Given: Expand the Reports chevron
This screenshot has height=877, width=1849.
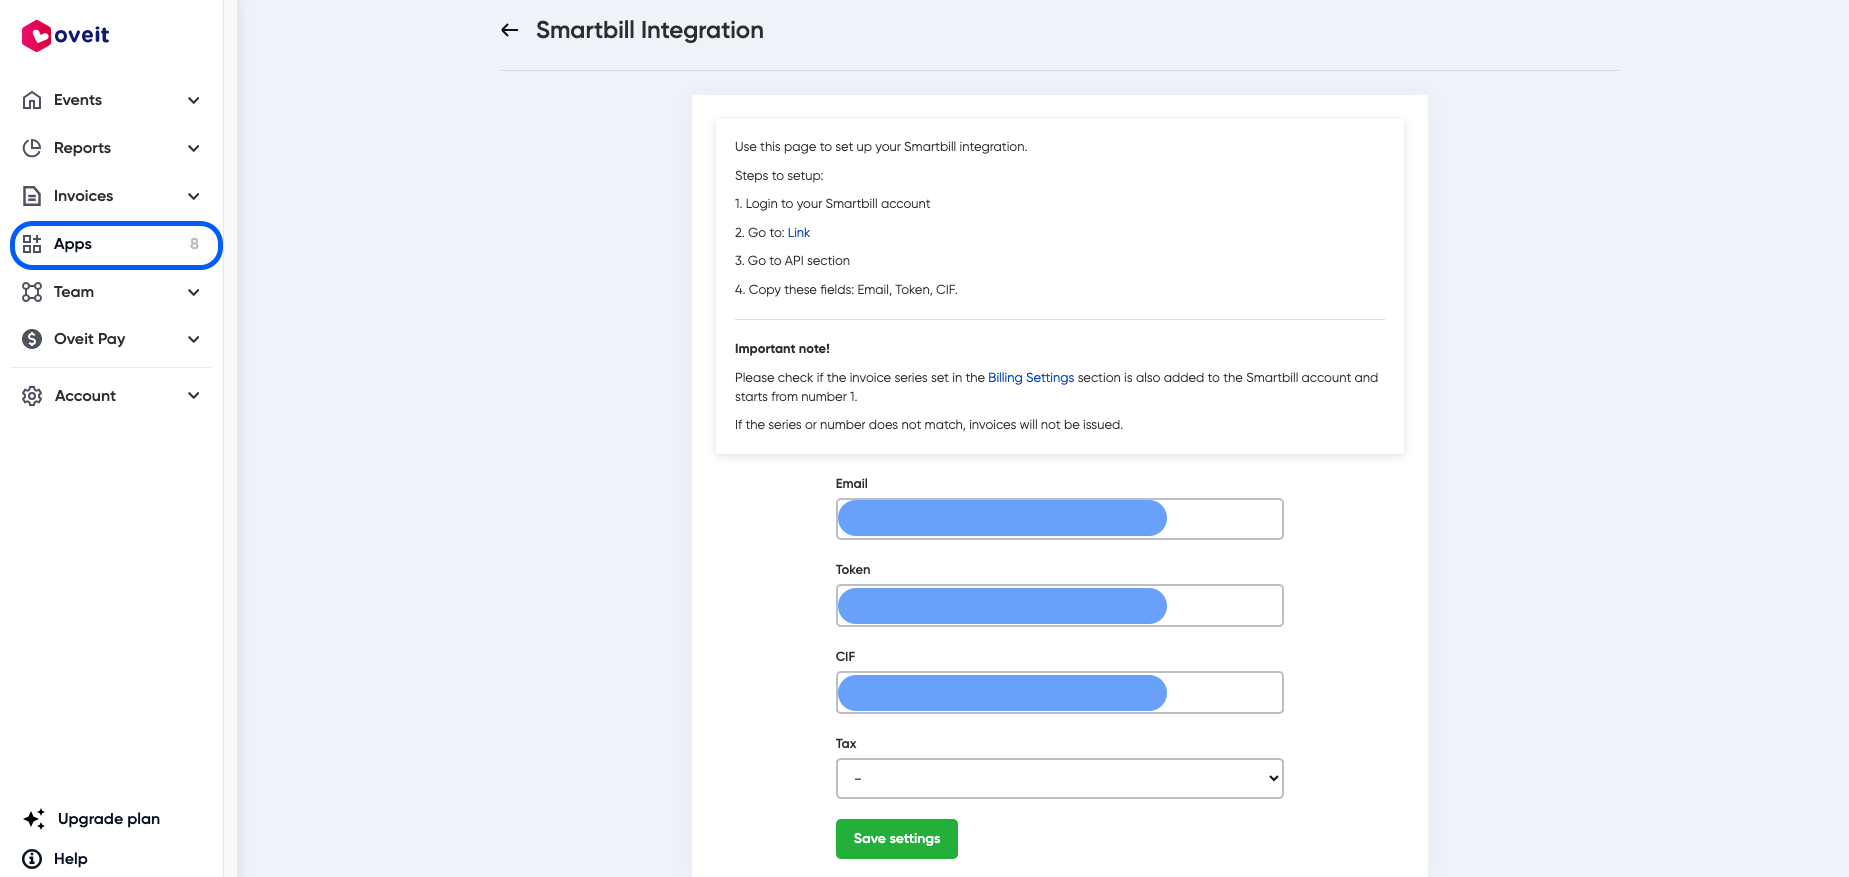Looking at the screenshot, I should click(194, 148).
